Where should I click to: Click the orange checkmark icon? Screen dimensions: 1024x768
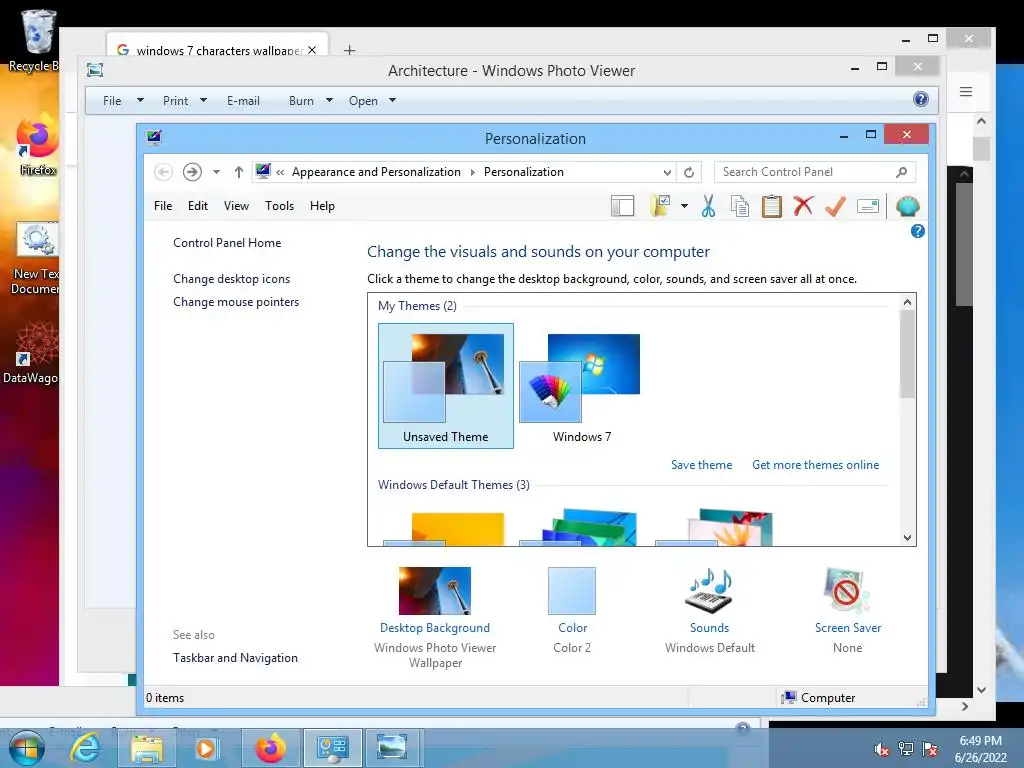(x=835, y=206)
